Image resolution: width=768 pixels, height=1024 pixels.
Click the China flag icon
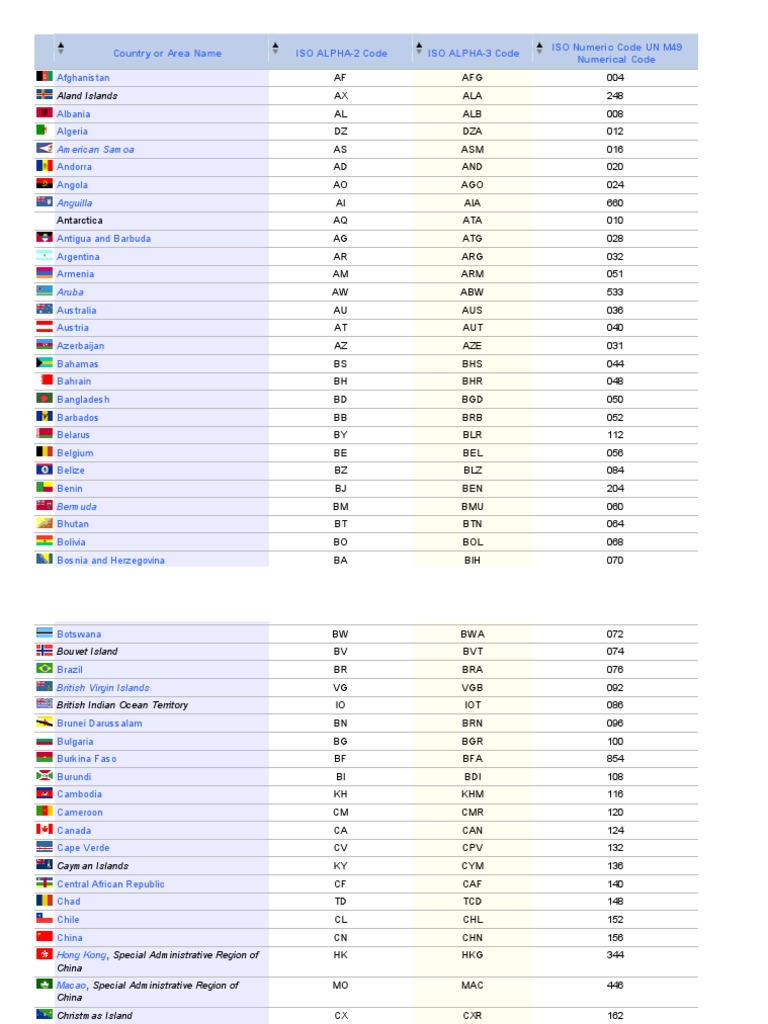44,937
